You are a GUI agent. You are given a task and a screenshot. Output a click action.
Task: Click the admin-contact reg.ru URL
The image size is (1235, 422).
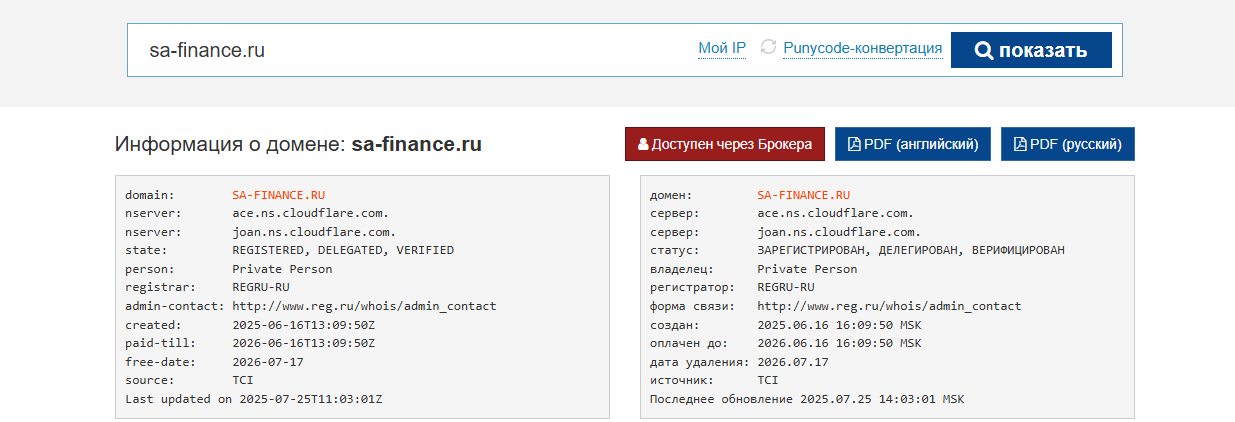point(364,306)
